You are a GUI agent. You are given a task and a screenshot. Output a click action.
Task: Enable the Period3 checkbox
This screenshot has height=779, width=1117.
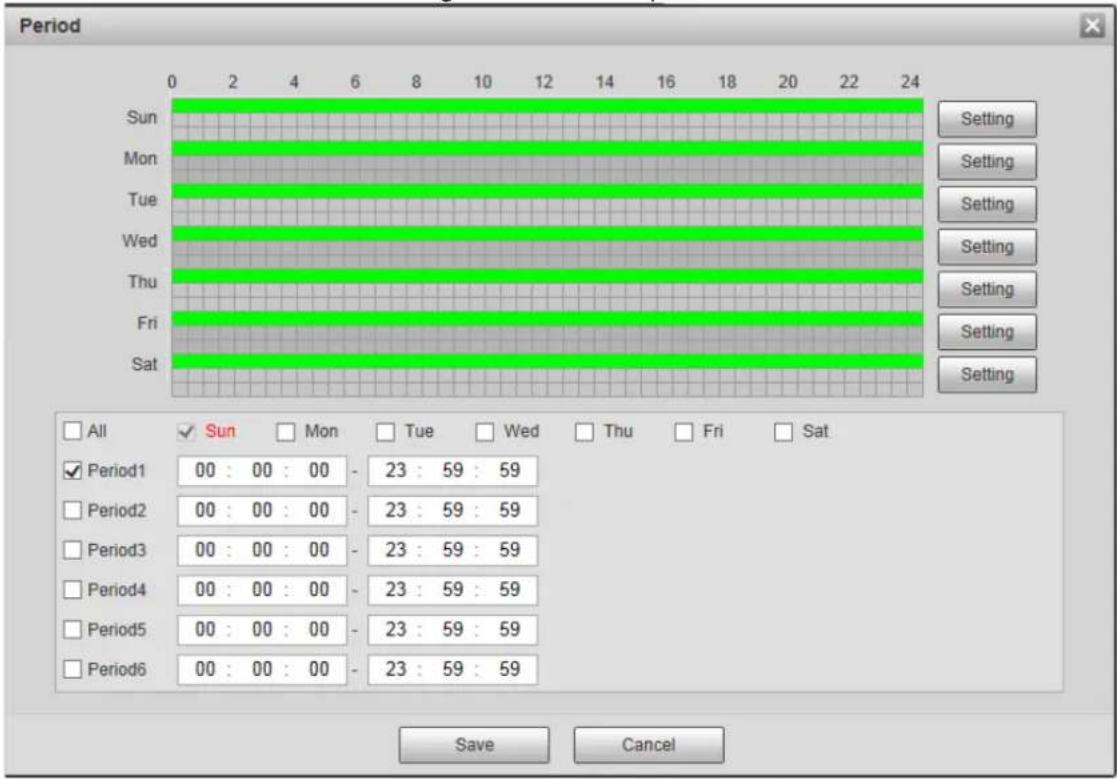73,550
